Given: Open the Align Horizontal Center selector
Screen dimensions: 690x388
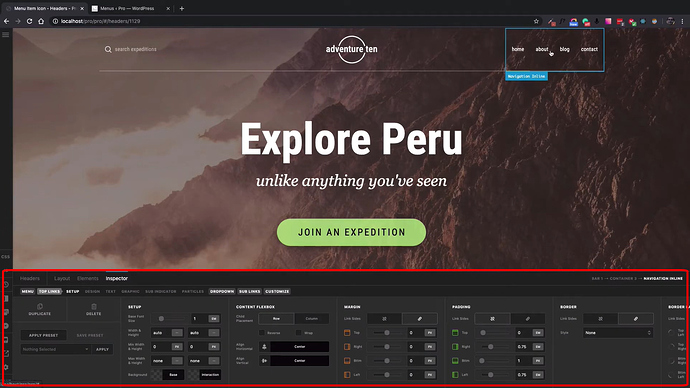Looking at the screenshot, I should tap(300, 347).
